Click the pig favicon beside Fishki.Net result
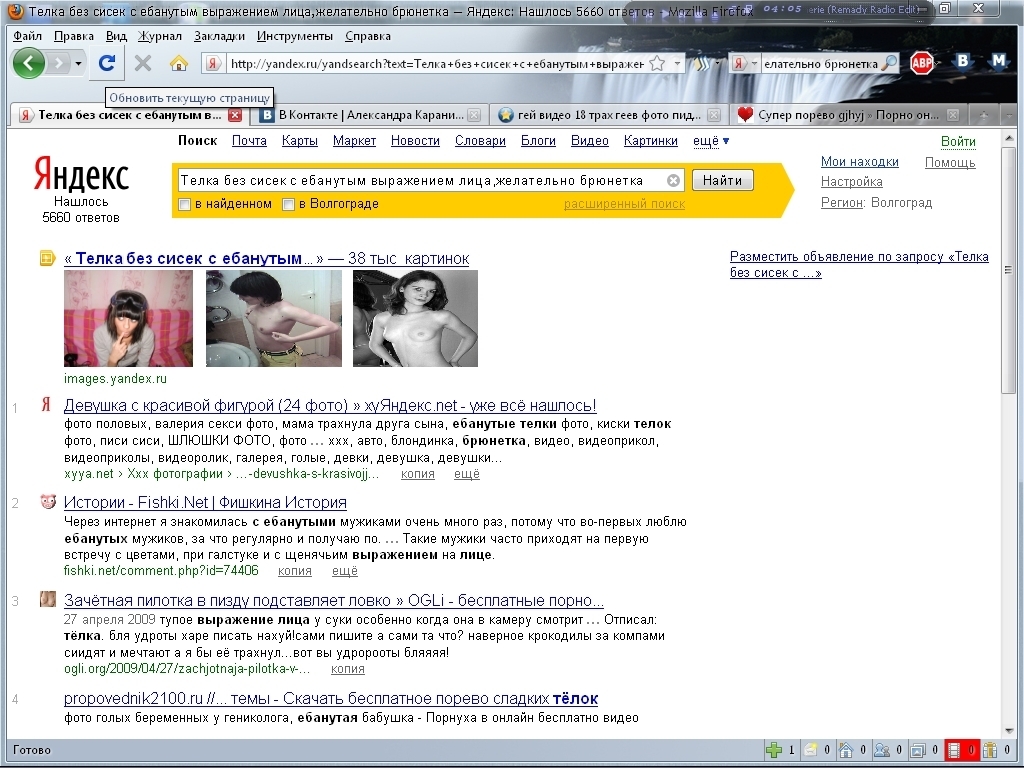Viewport: 1024px width, 768px height. click(48, 502)
